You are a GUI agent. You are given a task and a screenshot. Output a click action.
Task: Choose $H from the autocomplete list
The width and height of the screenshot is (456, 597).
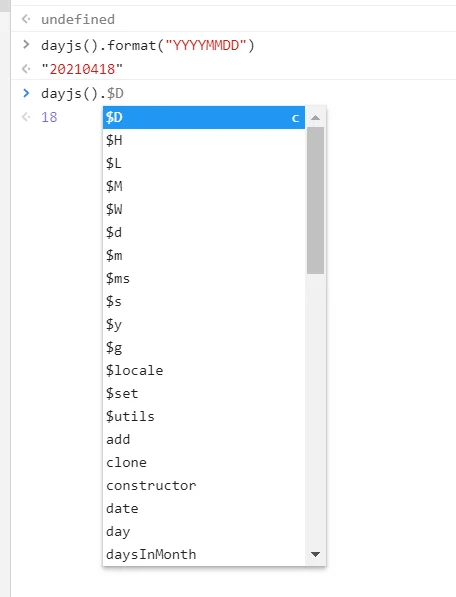tap(204, 140)
